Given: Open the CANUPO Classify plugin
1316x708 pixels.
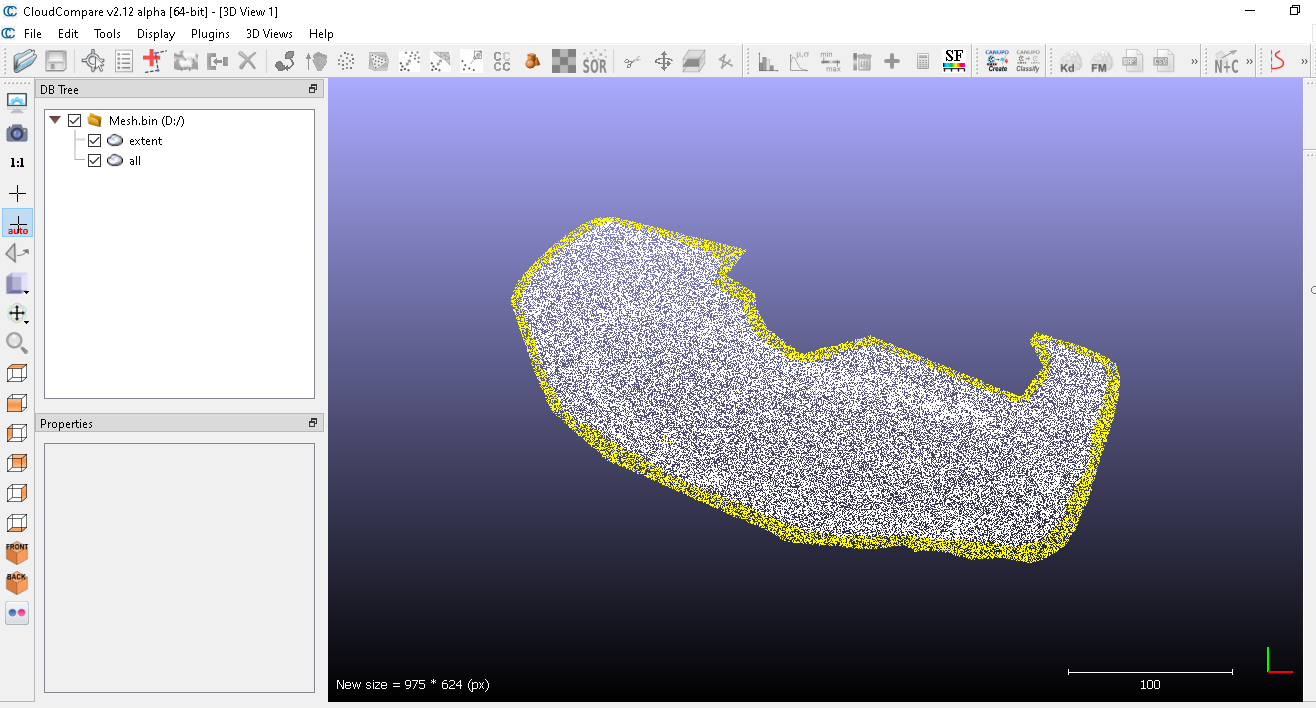Looking at the screenshot, I should click(x=1027, y=61).
